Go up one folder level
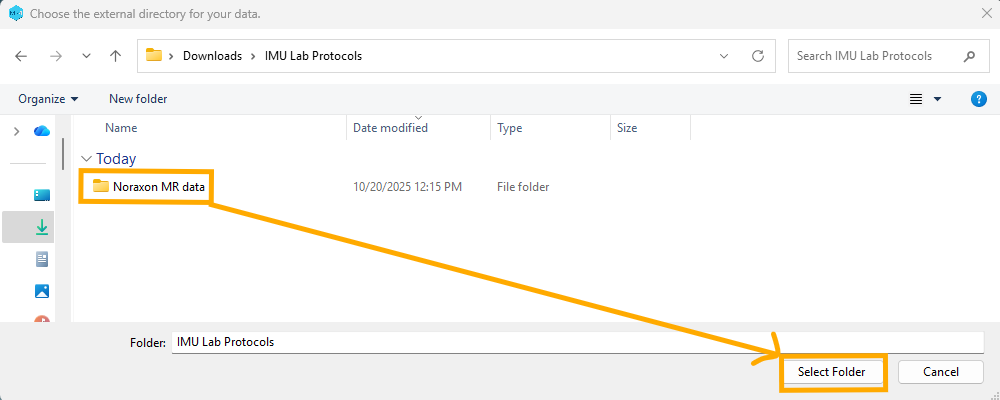This screenshot has height=400, width=1000. tap(115, 56)
